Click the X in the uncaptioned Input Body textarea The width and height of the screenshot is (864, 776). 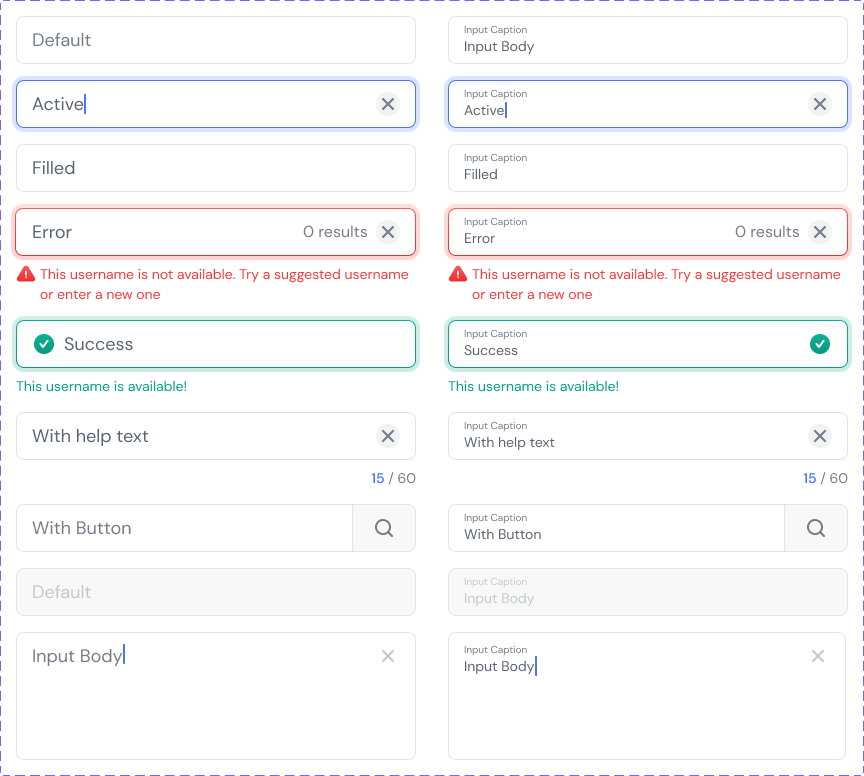tap(388, 656)
